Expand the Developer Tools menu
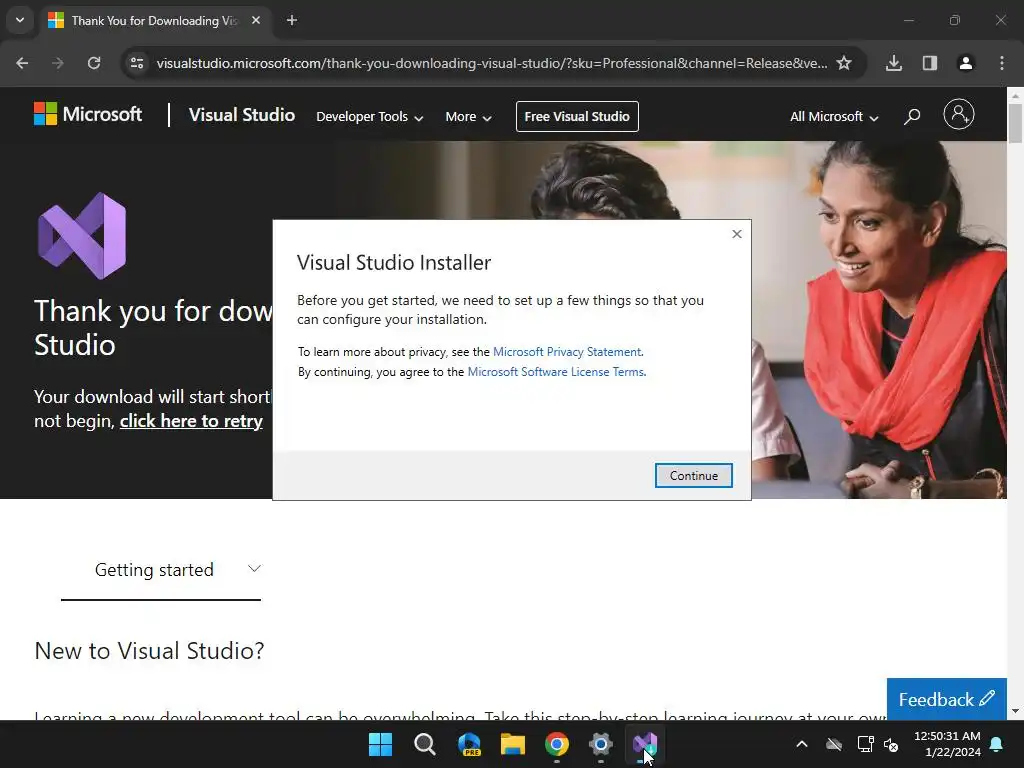The width and height of the screenshot is (1024, 768). 370,116
